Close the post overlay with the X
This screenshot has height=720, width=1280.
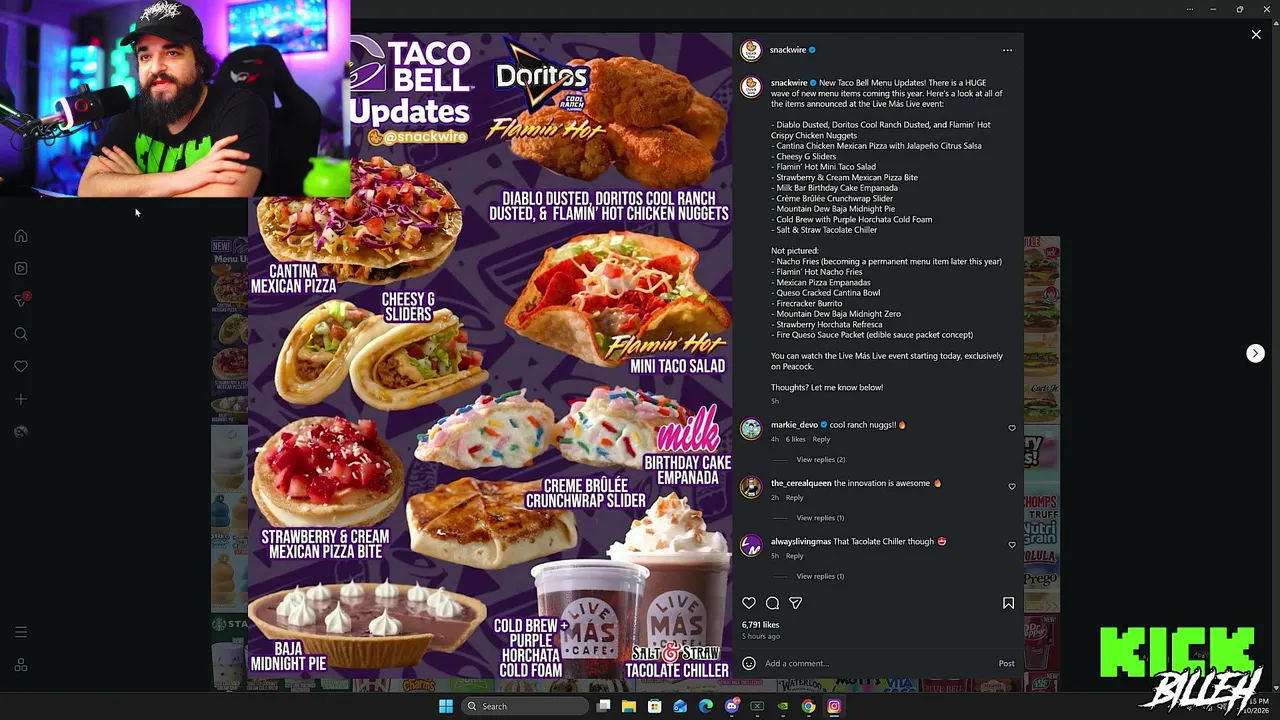point(1256,35)
